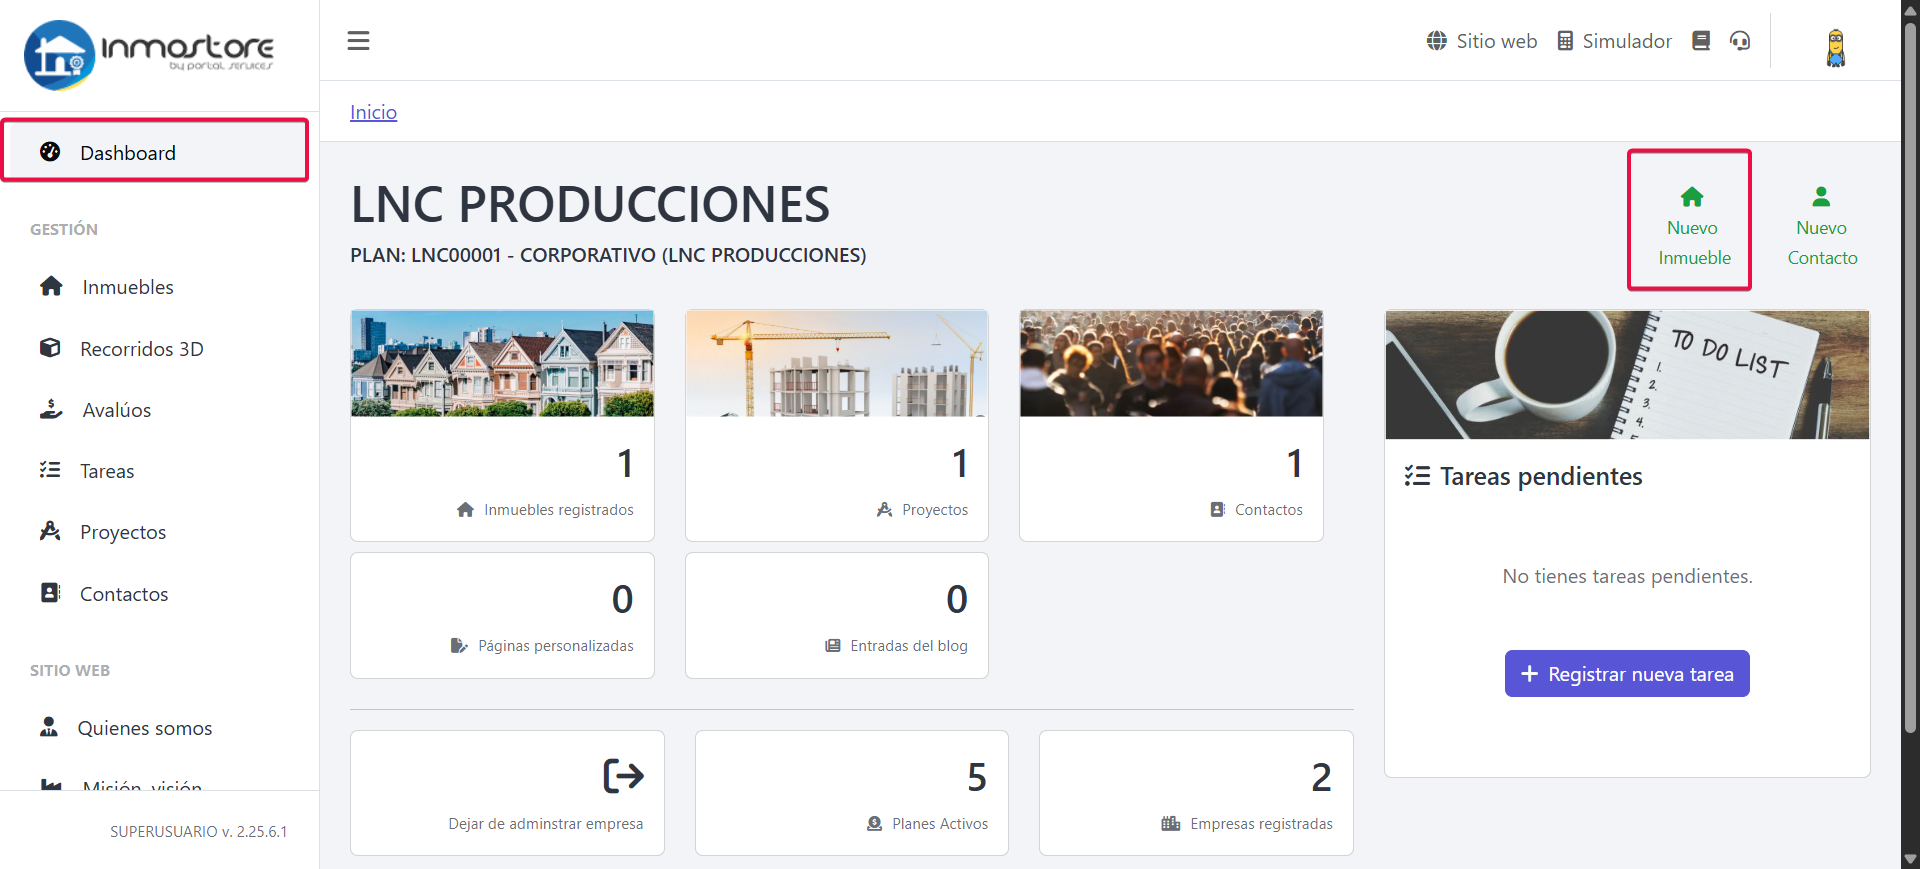Click the headset support icon

tap(1740, 41)
